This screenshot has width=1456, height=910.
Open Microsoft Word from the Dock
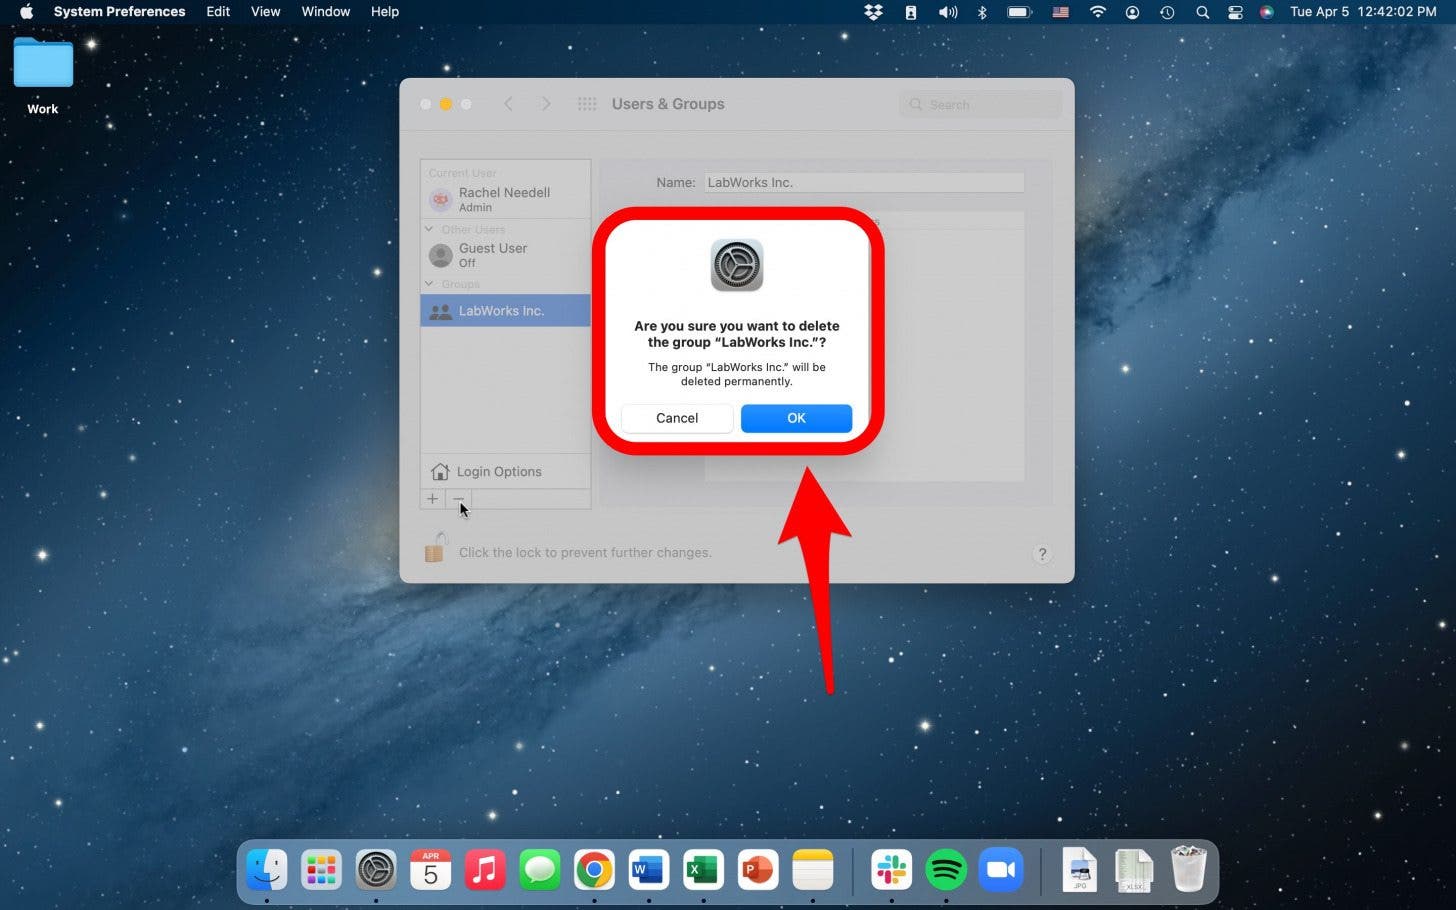[648, 870]
